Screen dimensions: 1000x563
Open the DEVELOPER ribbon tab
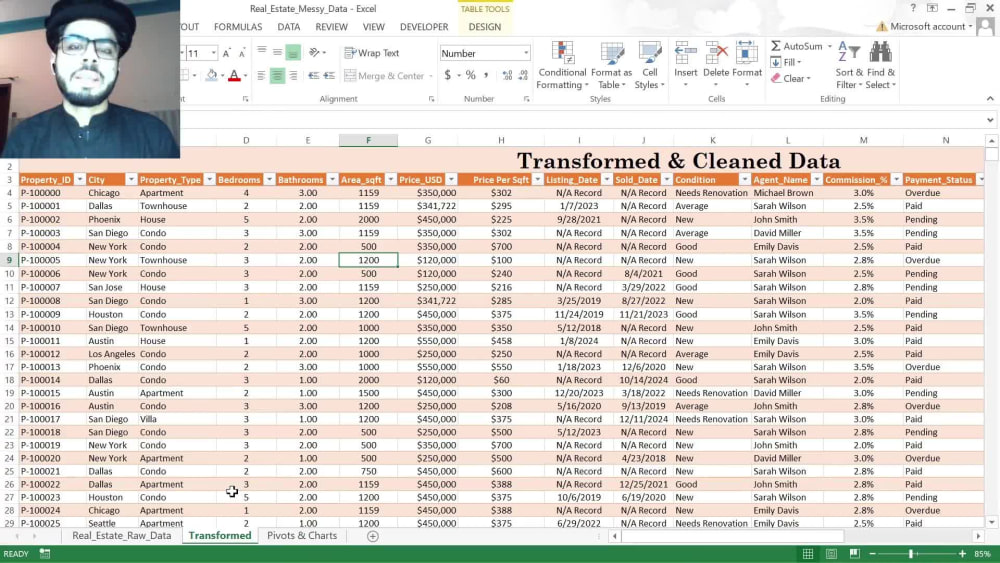(424, 27)
